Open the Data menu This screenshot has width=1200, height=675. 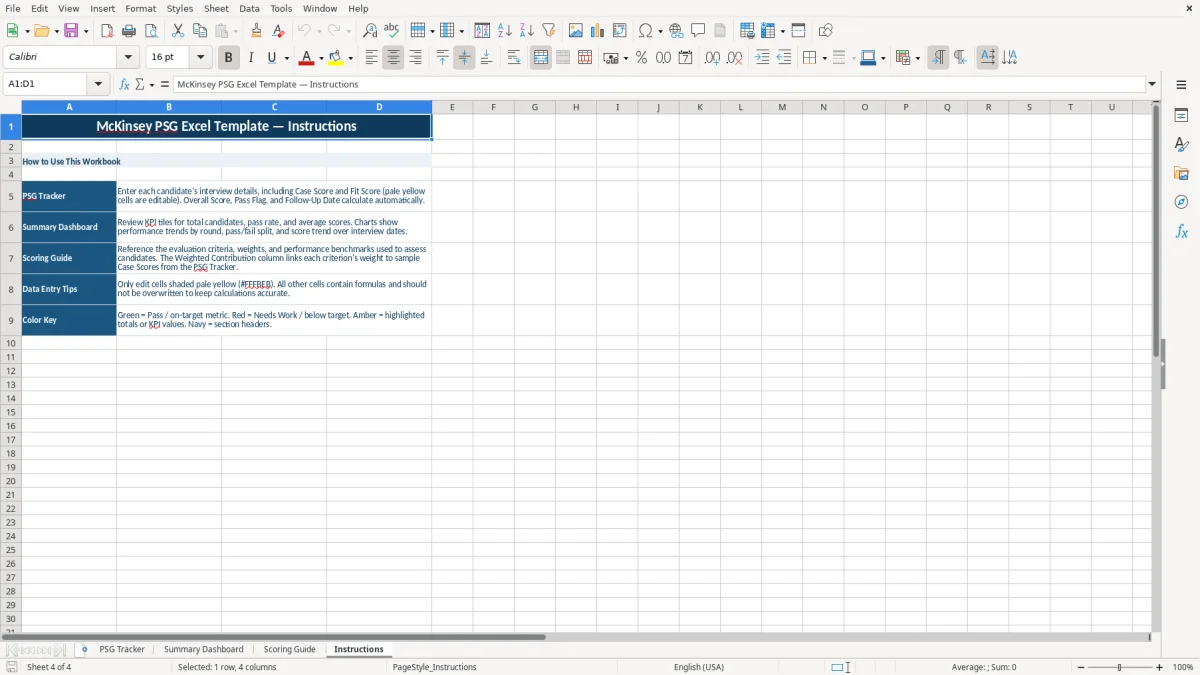tap(249, 8)
